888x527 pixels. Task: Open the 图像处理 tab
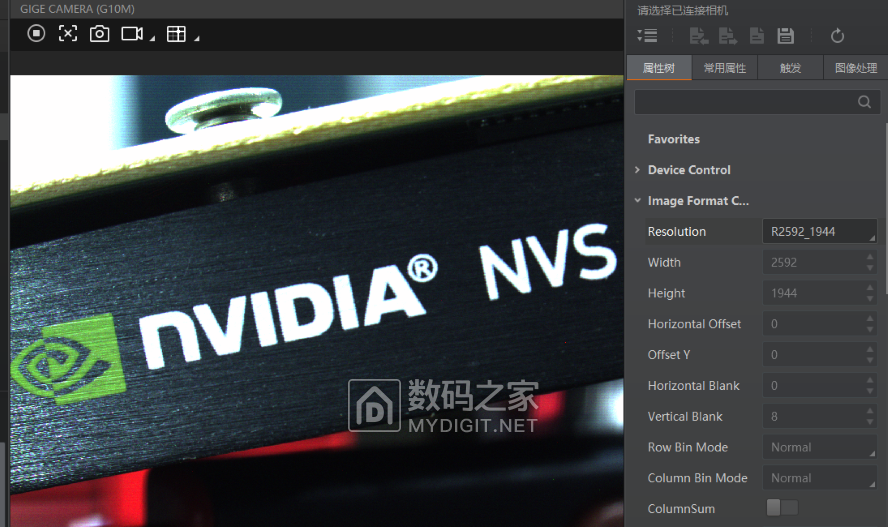(856, 68)
